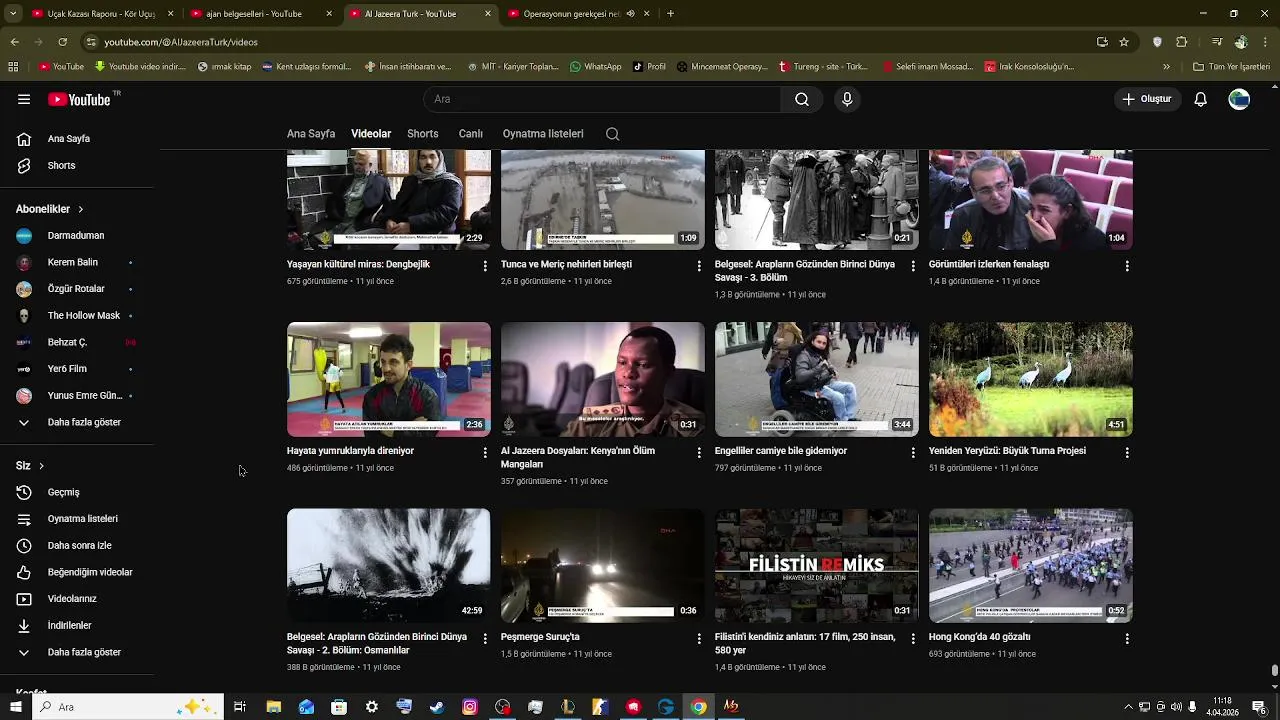This screenshot has height=720, width=1280.
Task: Show hidden system tray icons
Action: tap(1129, 707)
